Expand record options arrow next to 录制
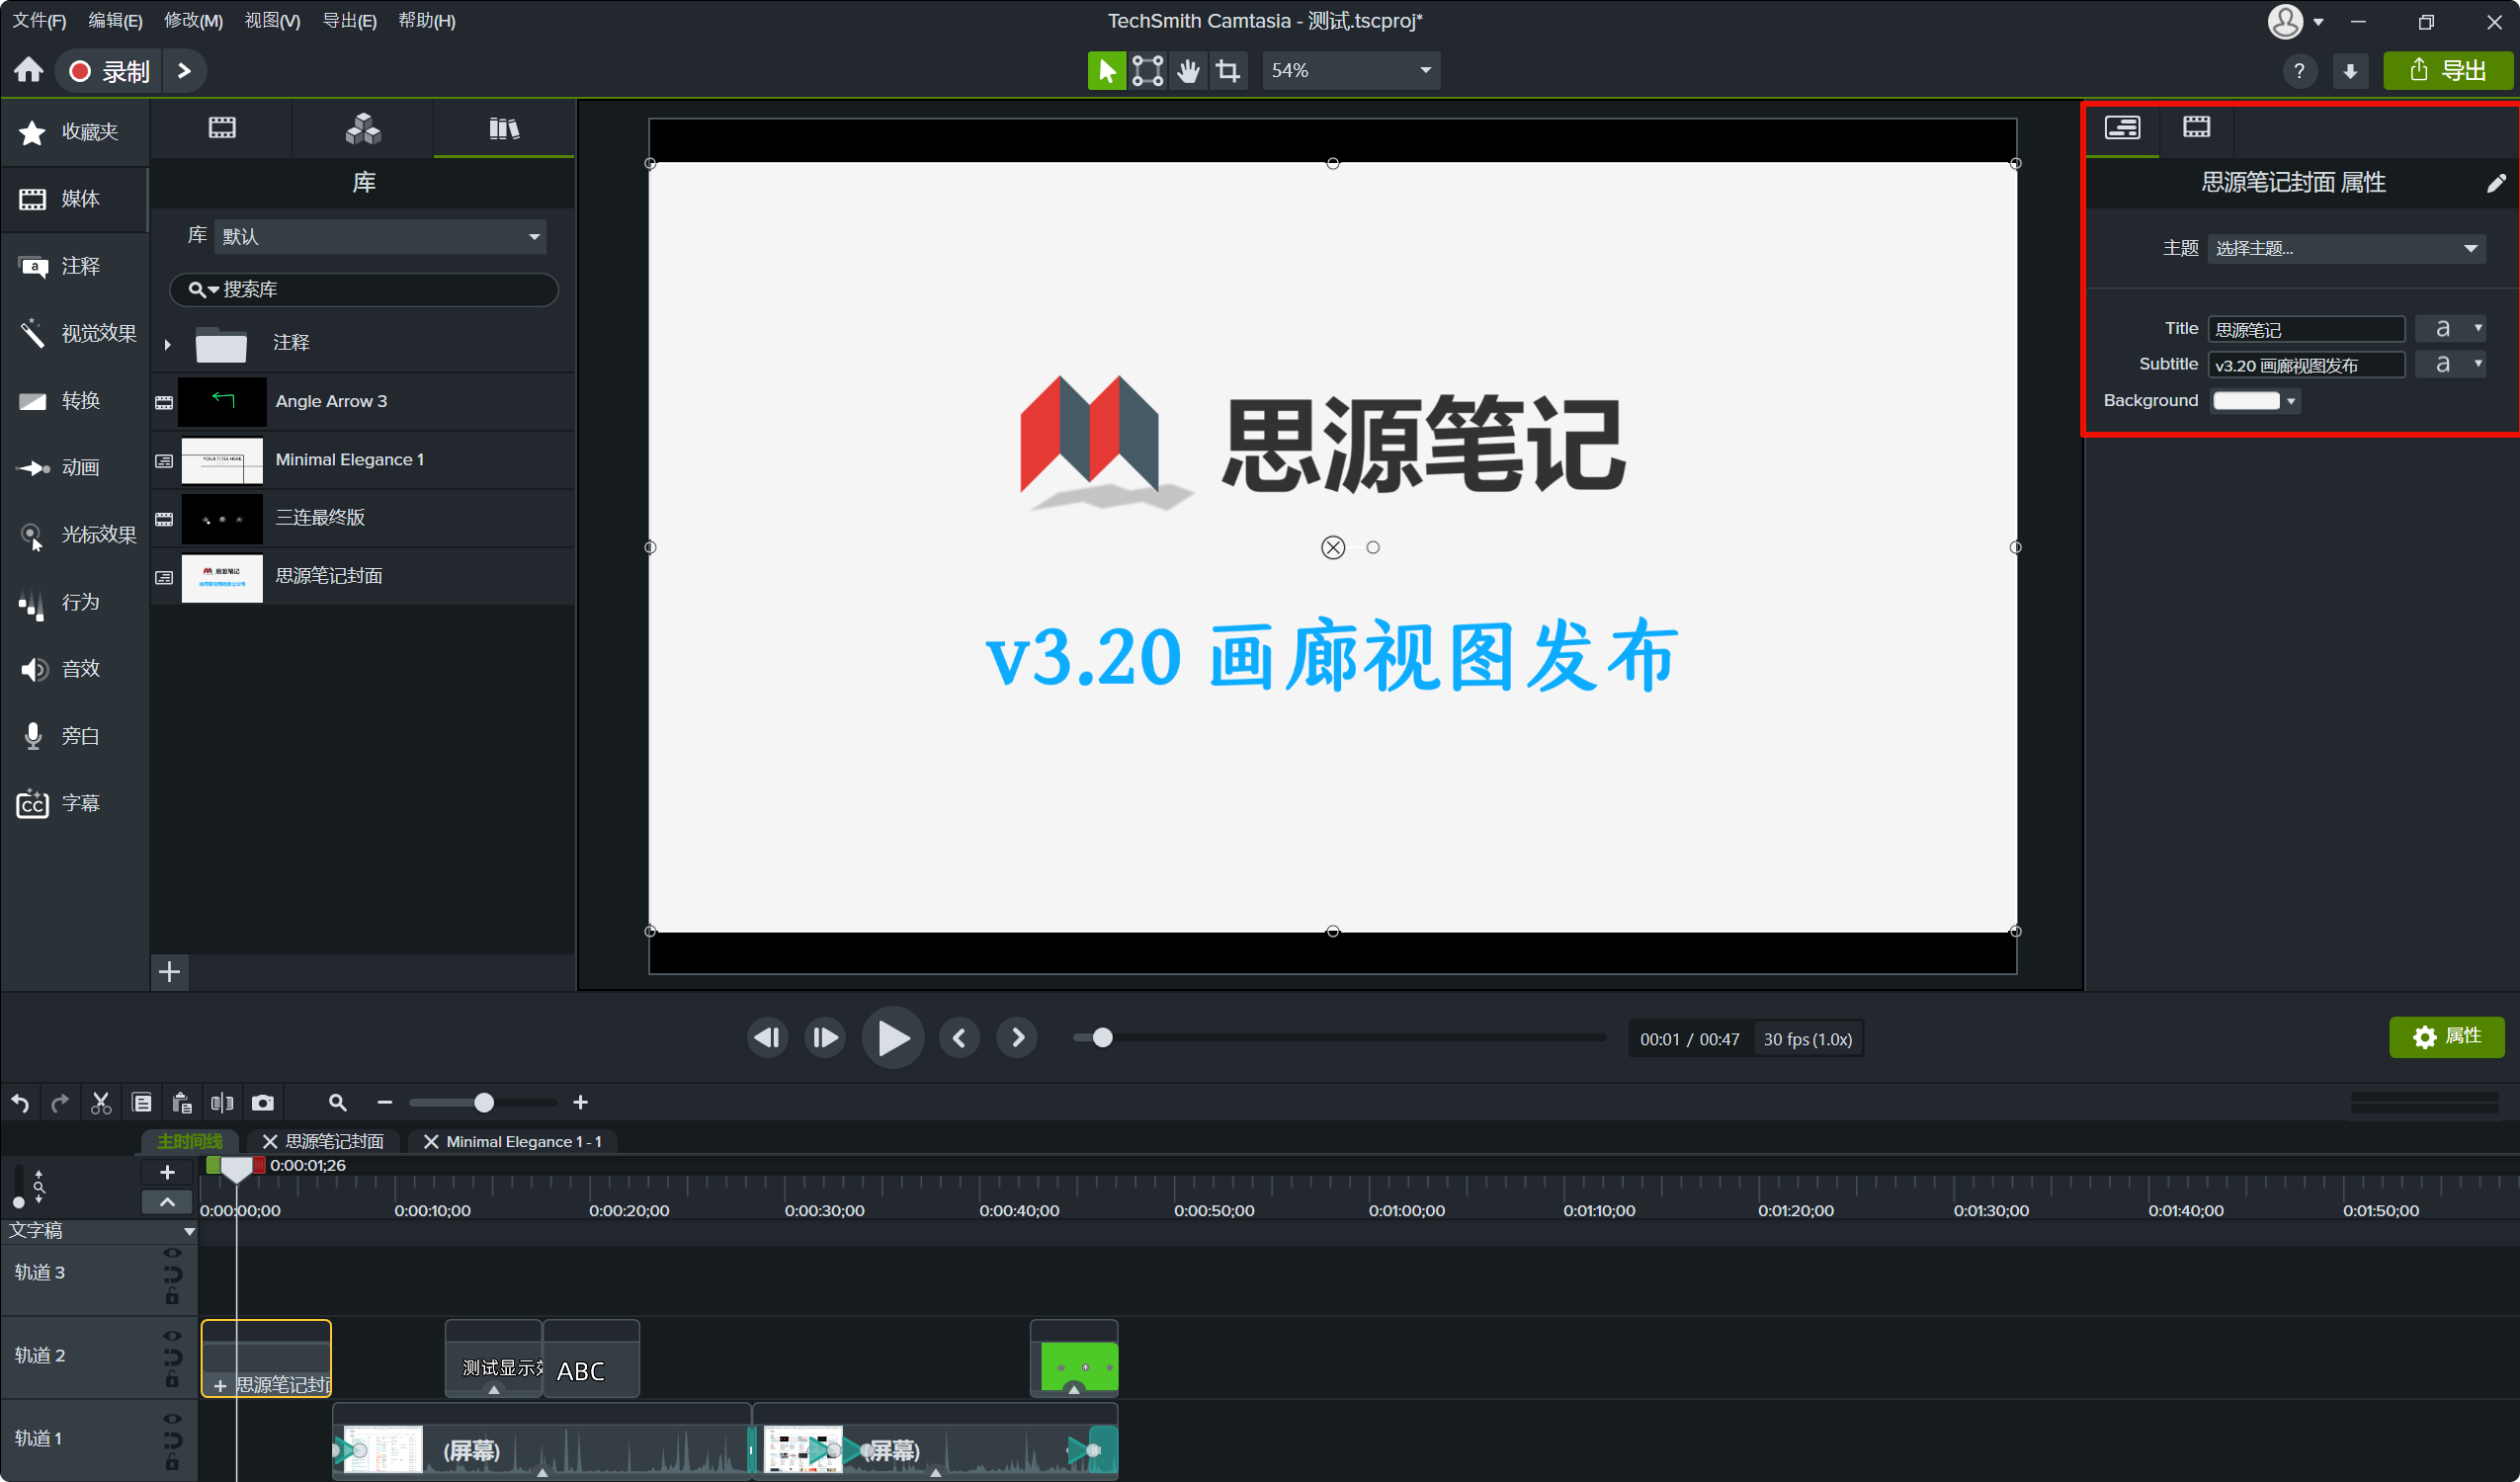Image resolution: width=2520 pixels, height=1482 pixels. coord(184,71)
